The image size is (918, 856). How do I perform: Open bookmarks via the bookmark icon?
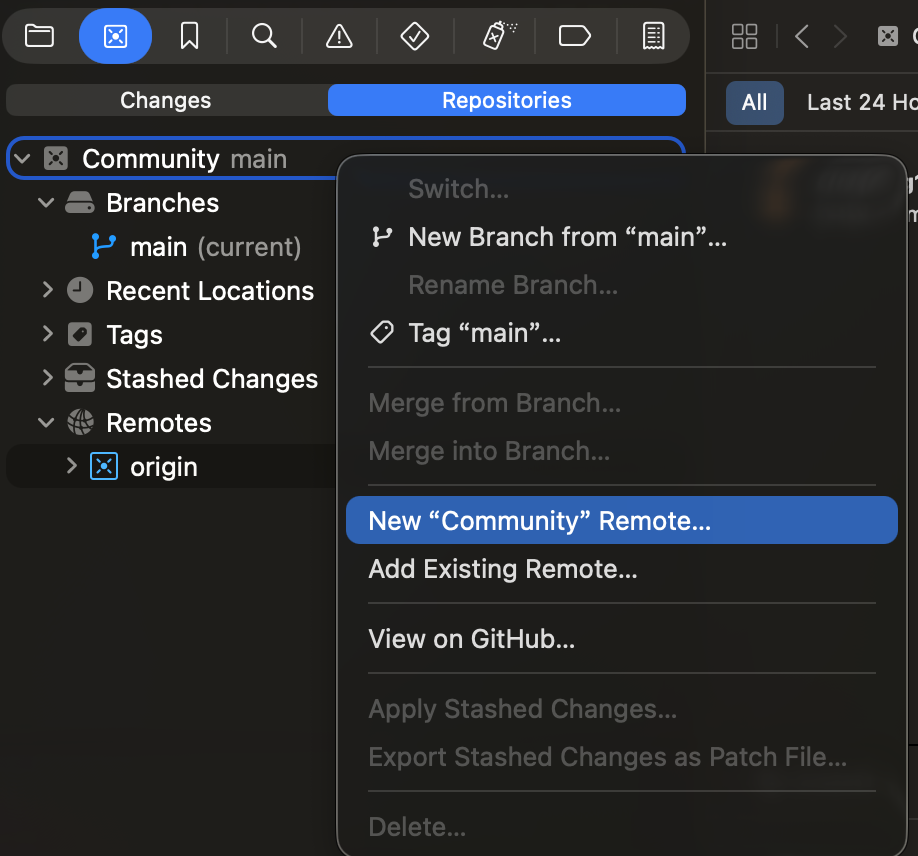[190, 36]
